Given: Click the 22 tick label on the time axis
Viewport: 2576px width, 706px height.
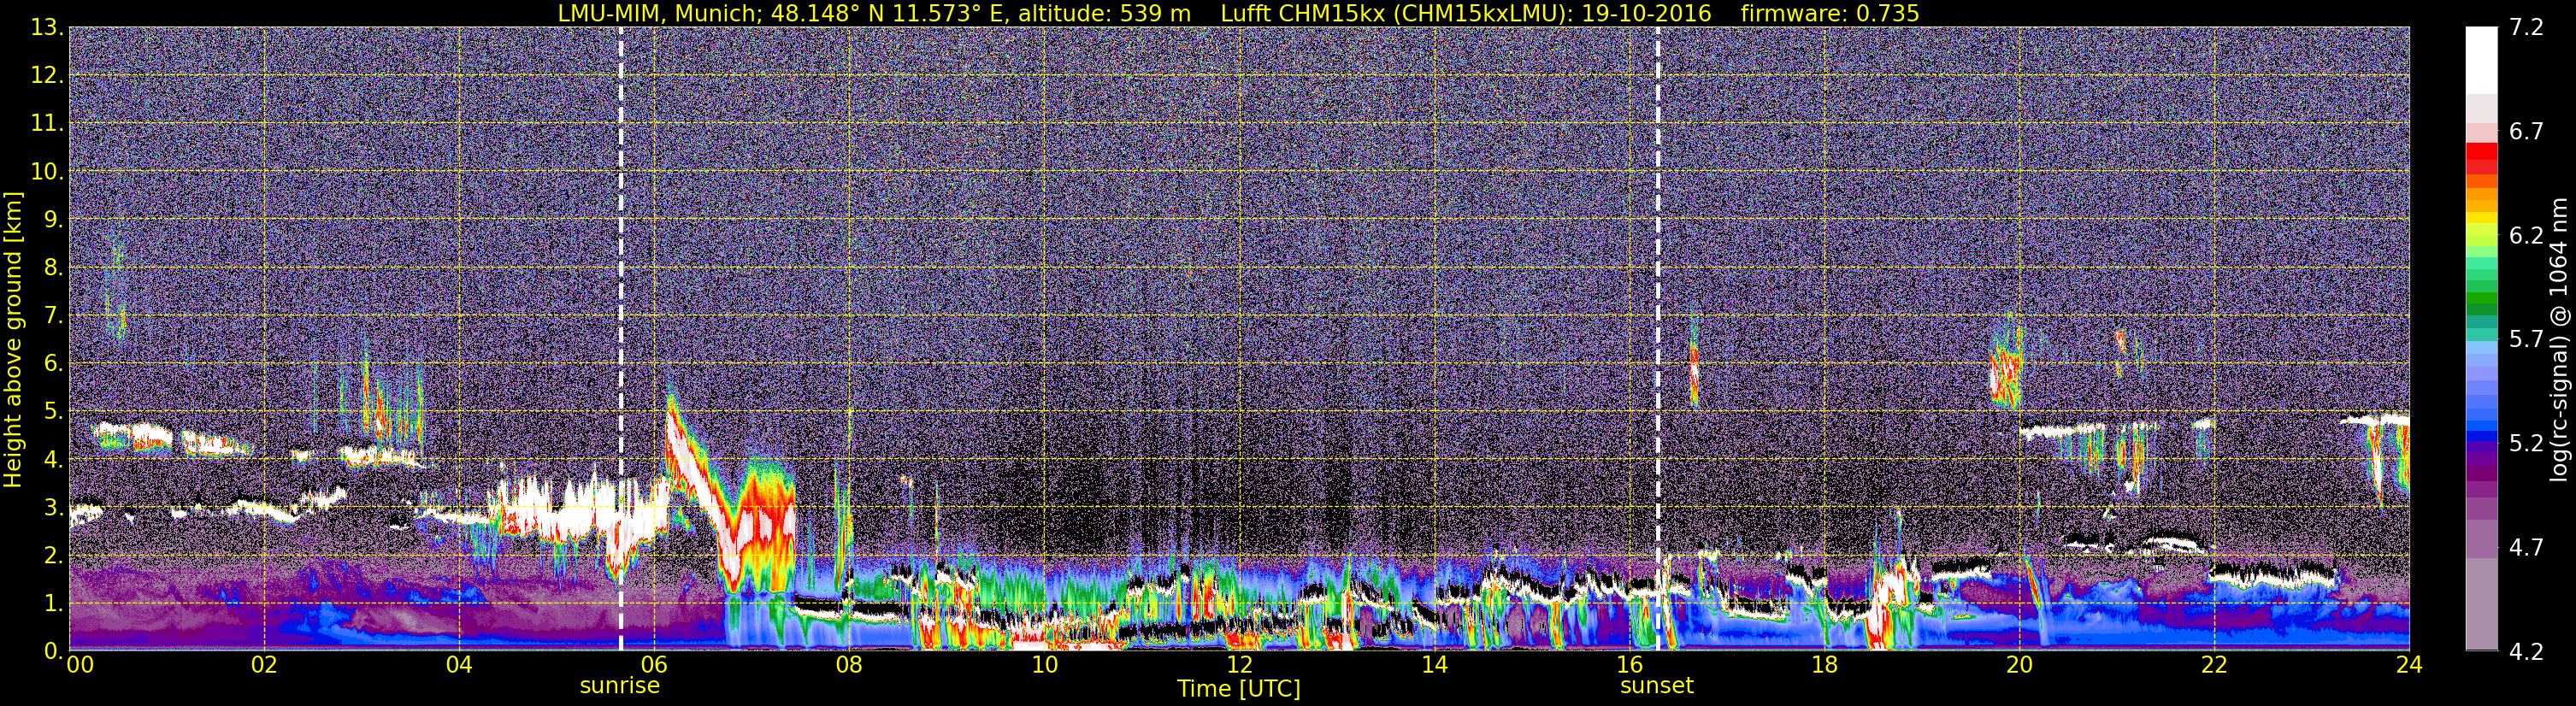Looking at the screenshot, I should tap(2214, 665).
